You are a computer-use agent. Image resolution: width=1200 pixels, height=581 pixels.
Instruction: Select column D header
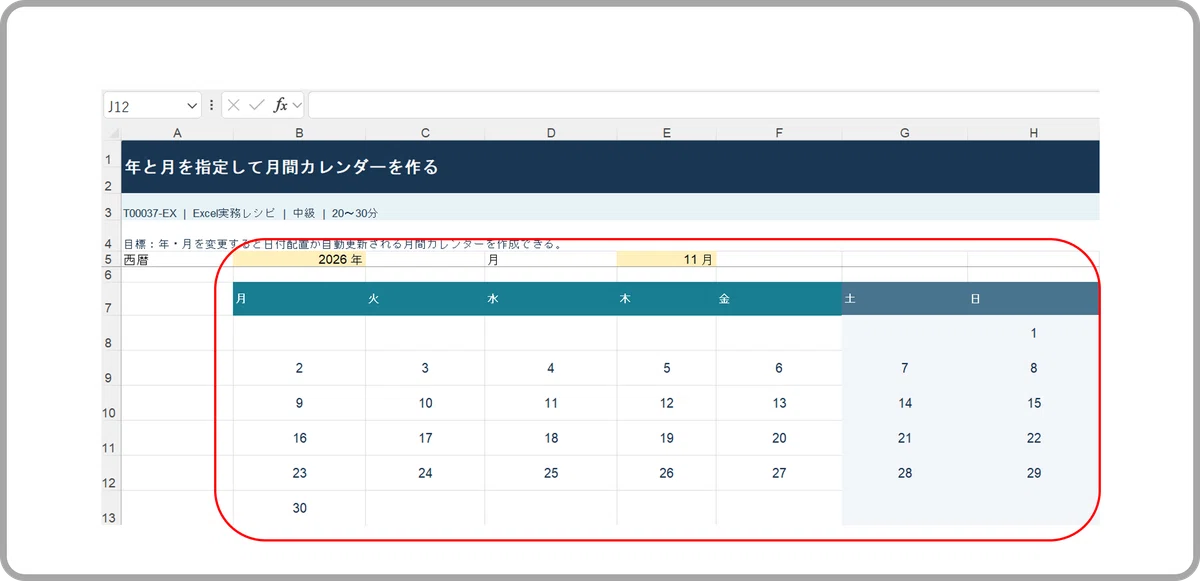coord(551,132)
